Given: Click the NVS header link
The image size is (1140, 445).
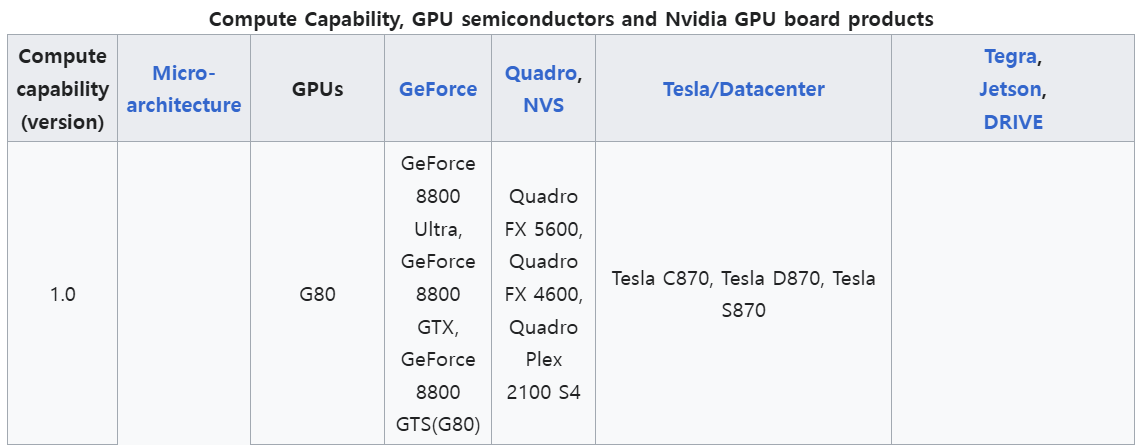Looking at the screenshot, I should (543, 105).
